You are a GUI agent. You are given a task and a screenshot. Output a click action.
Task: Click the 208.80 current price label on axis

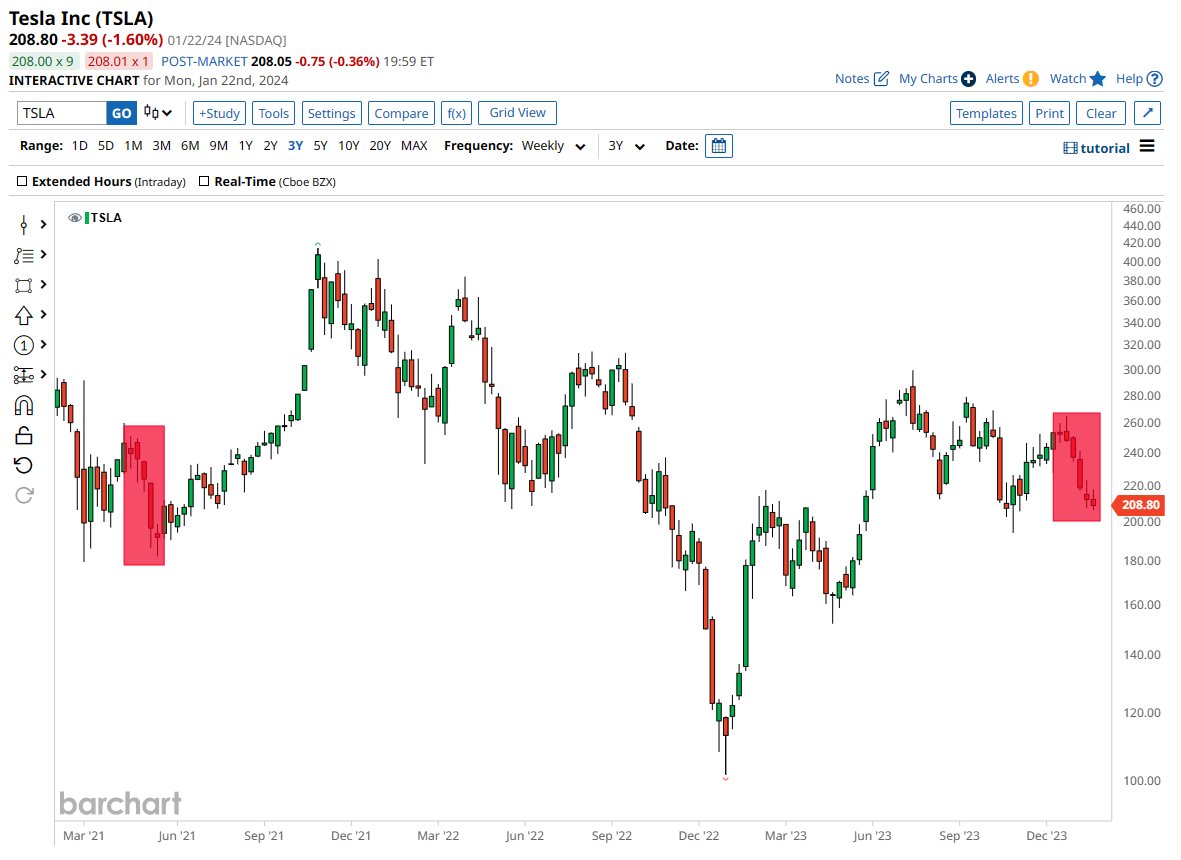coord(1141,505)
